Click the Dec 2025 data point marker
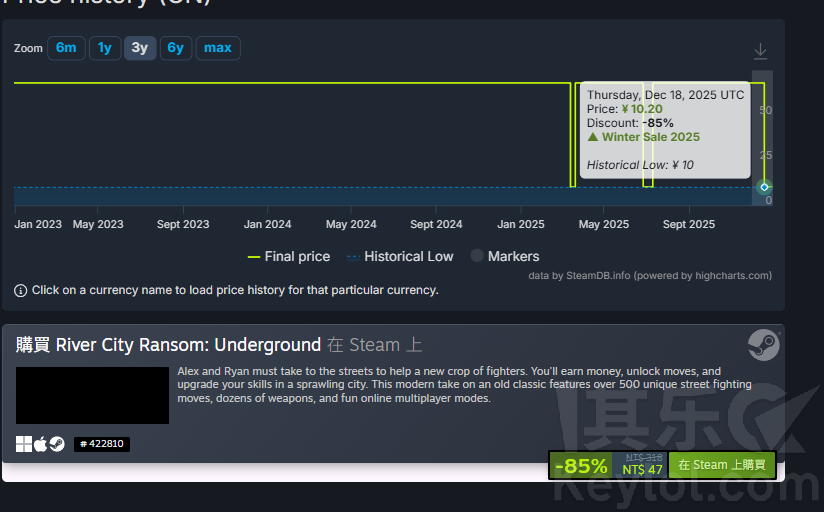Image resolution: width=824 pixels, height=512 pixels. (x=764, y=187)
